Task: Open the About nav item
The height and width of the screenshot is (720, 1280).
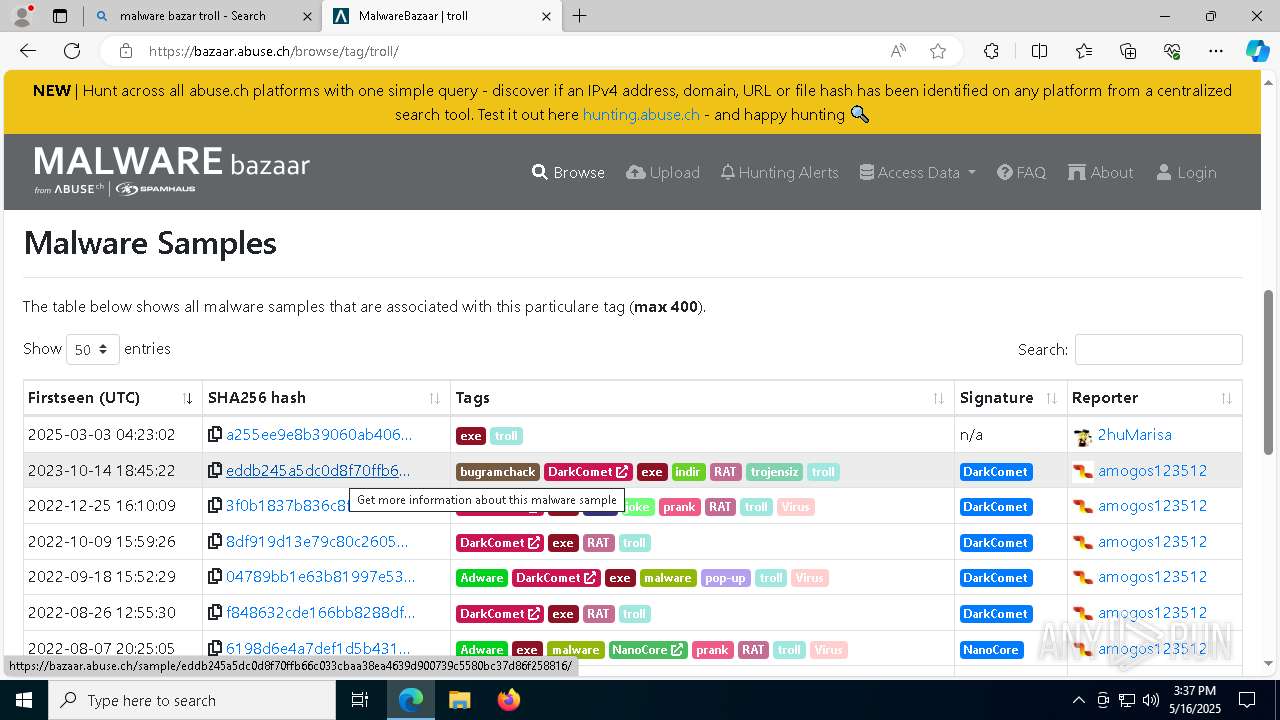Action: click(x=1100, y=172)
